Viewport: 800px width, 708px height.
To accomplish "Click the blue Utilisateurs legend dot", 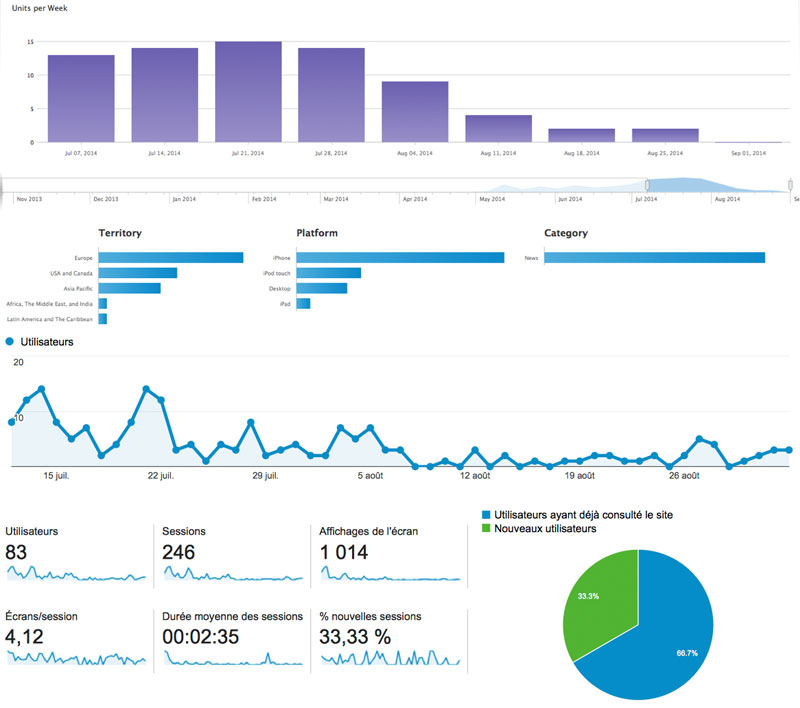I will point(9,341).
